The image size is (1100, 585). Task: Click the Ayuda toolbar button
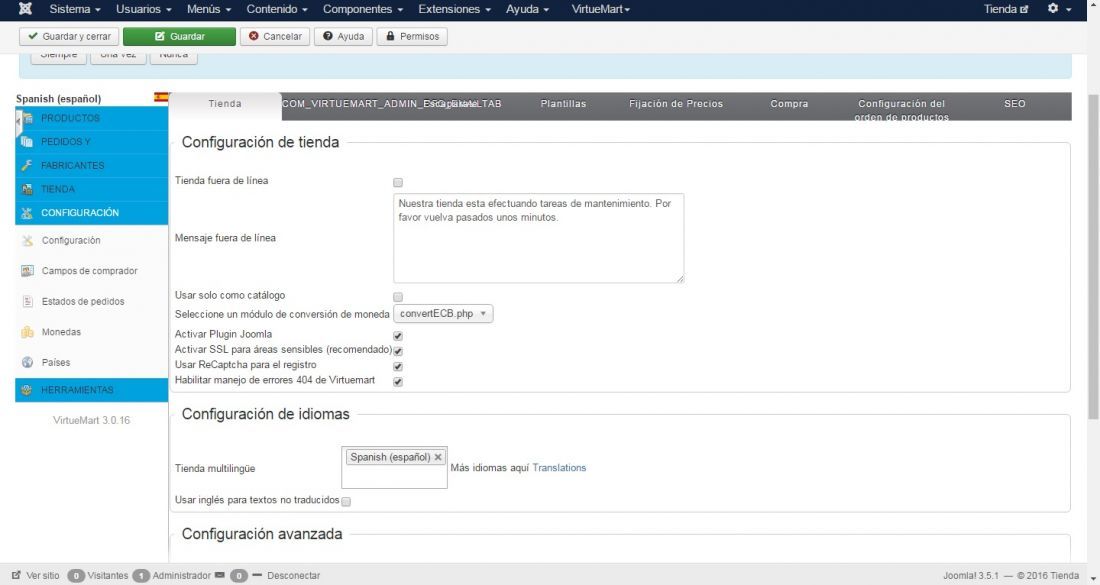pos(343,36)
